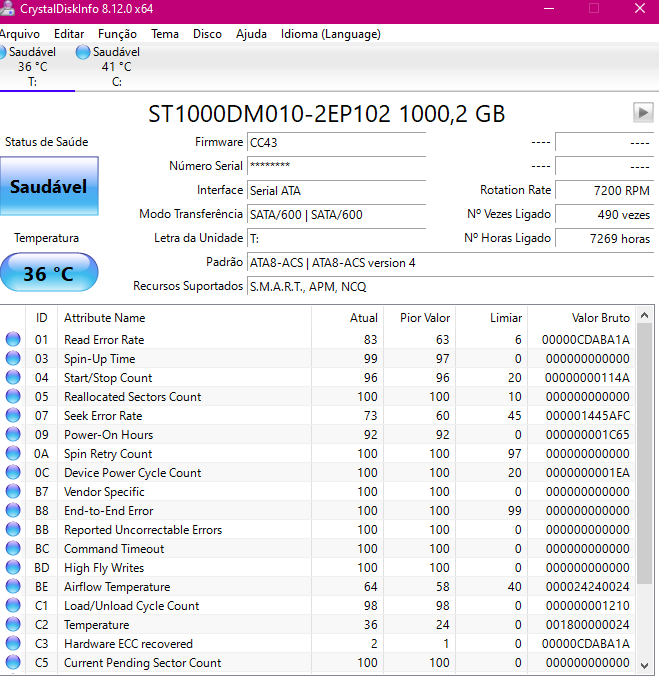Screen dimensions: 659x684
Task: Open the Idioma (Language) menu
Action: [x=331, y=34]
